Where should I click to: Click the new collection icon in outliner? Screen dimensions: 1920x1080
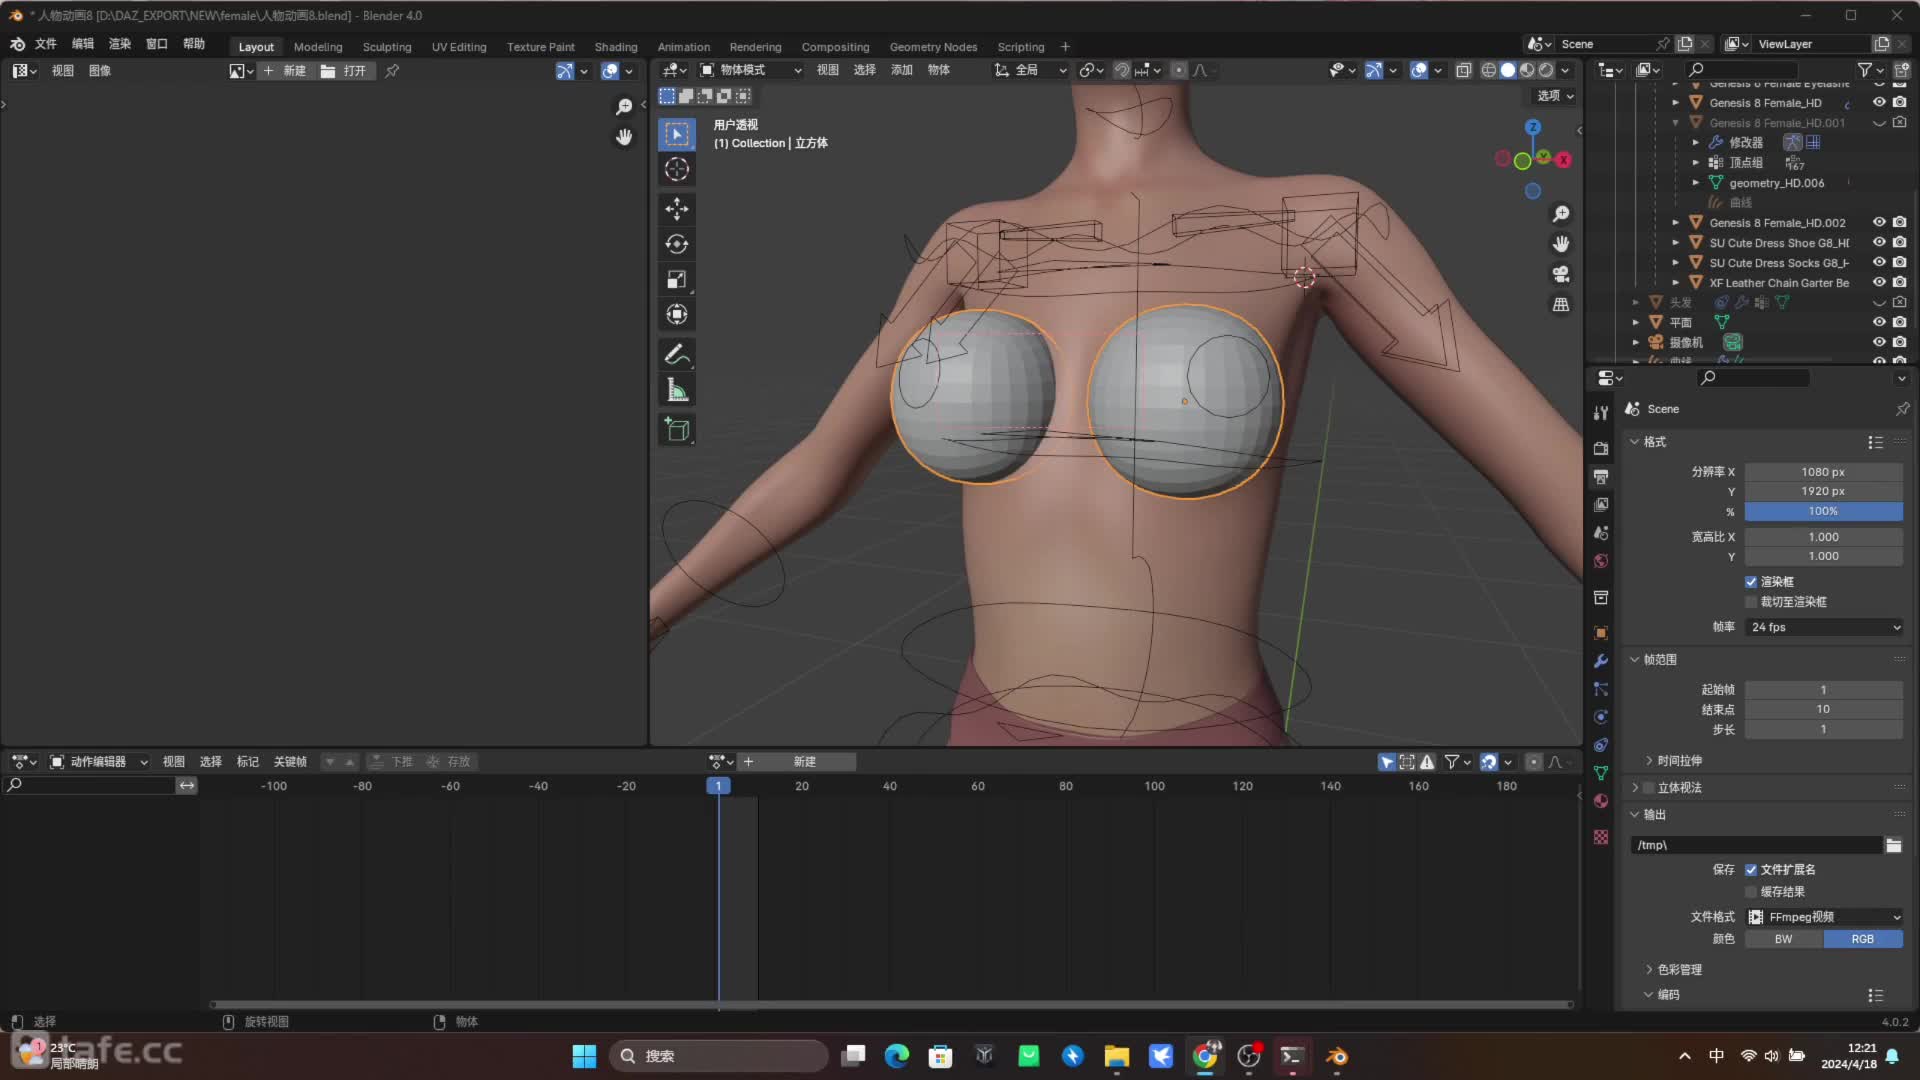point(1901,70)
